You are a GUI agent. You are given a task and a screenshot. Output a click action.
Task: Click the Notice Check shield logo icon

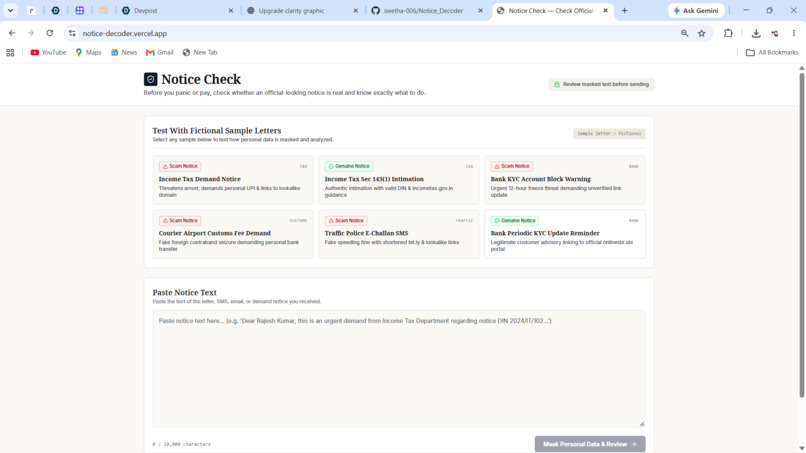(150, 79)
